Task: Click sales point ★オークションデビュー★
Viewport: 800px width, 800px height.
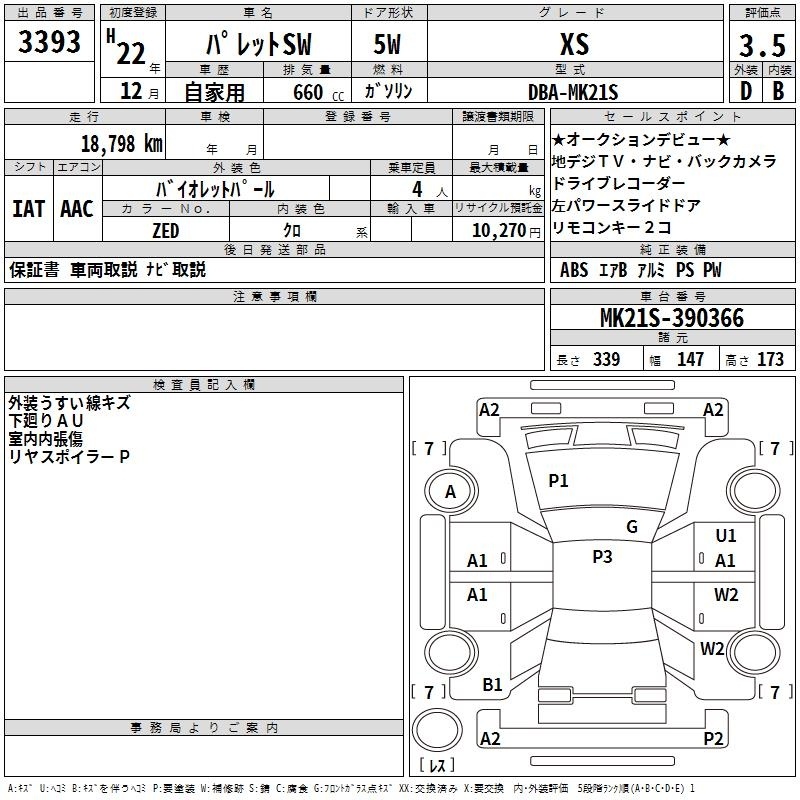Action: pyautogui.click(x=641, y=139)
